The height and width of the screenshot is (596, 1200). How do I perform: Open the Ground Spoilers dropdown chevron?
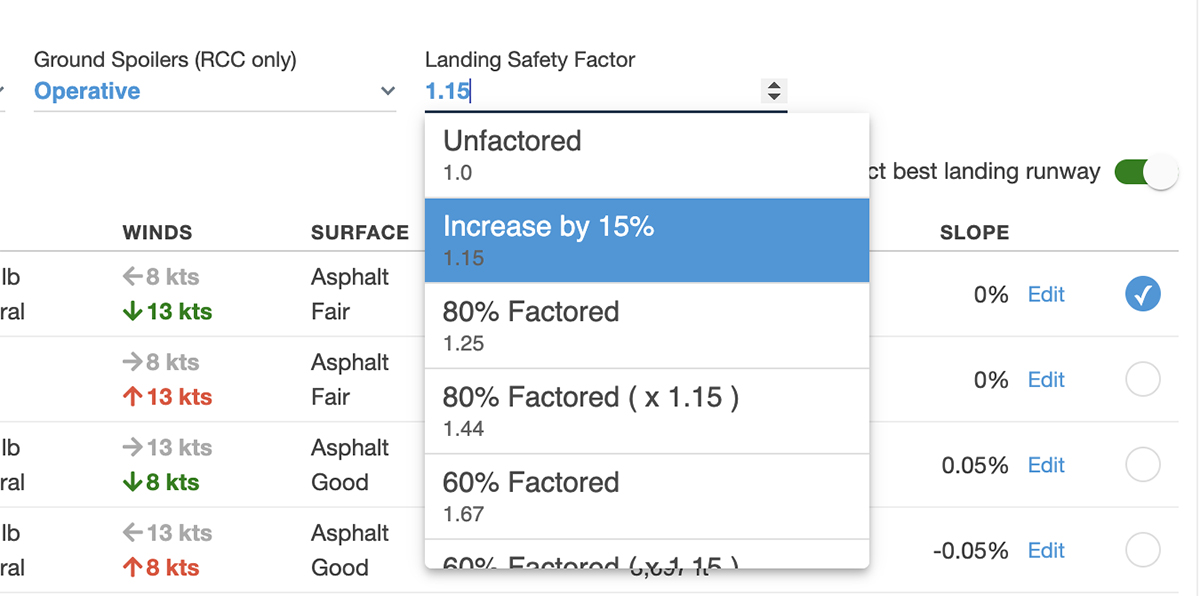point(388,92)
